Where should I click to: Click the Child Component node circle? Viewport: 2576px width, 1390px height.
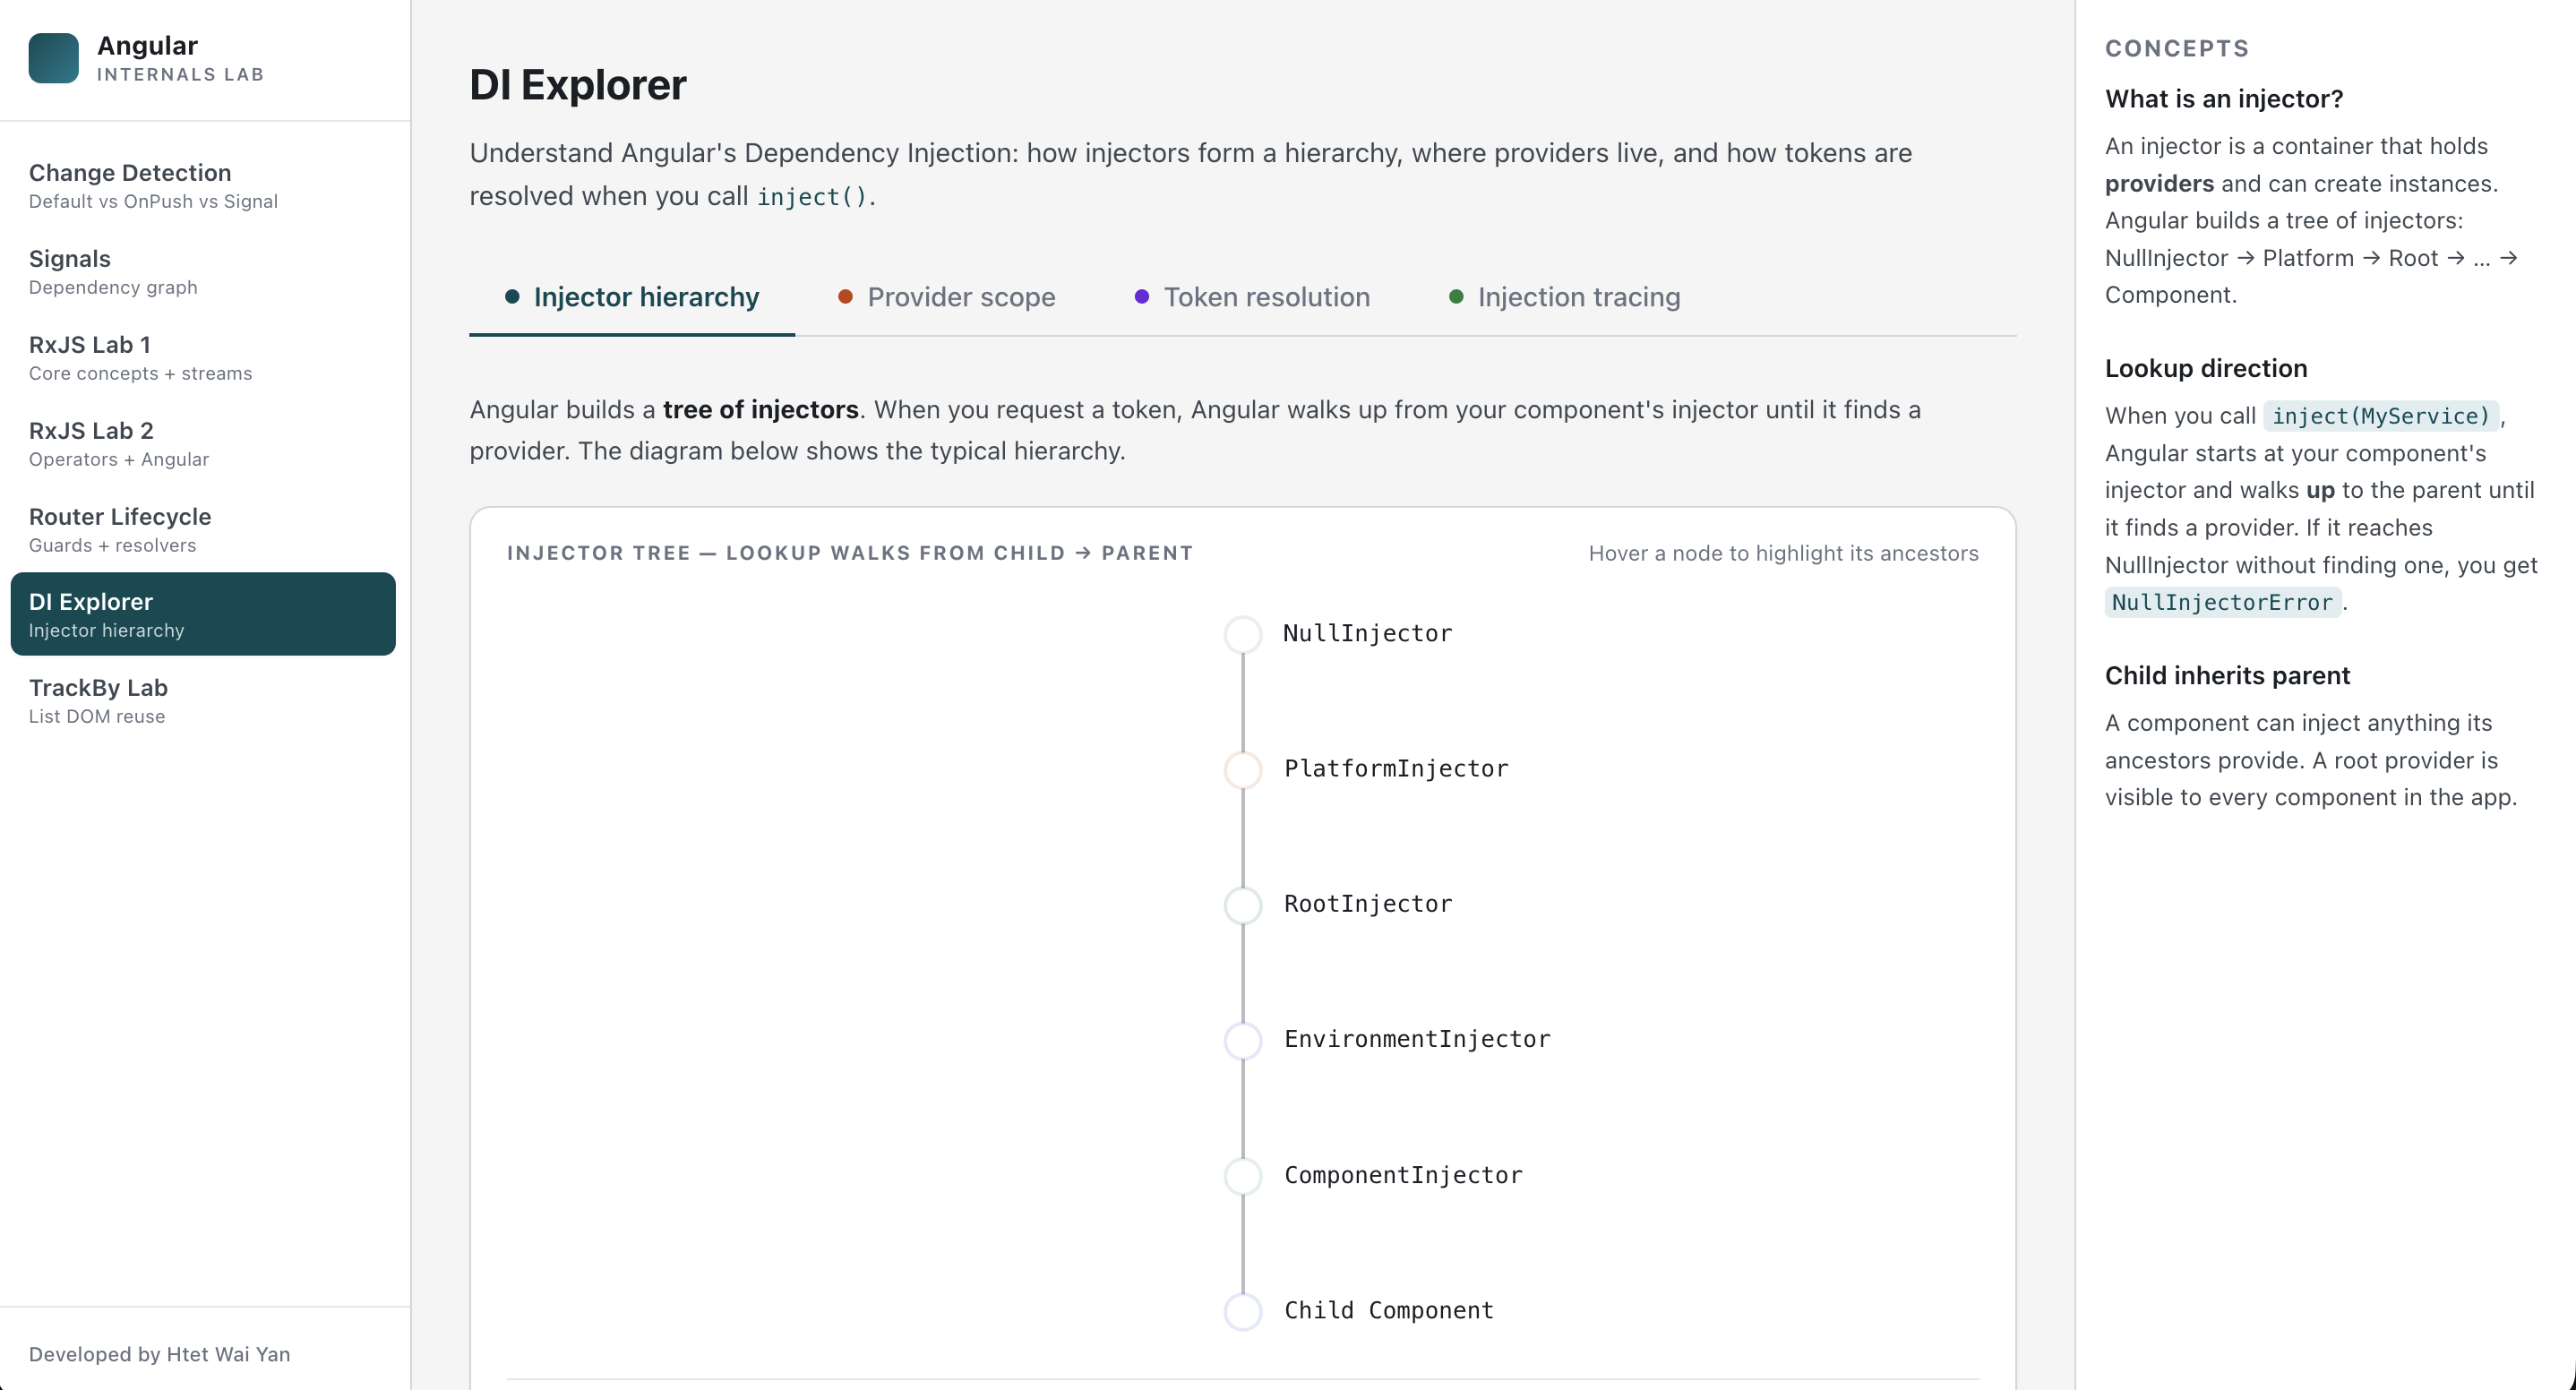tap(1243, 1311)
